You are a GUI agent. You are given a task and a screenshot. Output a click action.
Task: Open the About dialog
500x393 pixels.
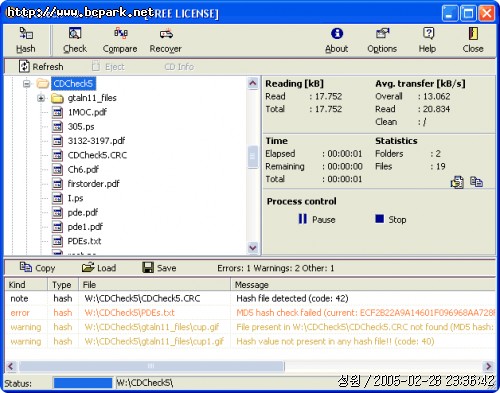pos(337,40)
